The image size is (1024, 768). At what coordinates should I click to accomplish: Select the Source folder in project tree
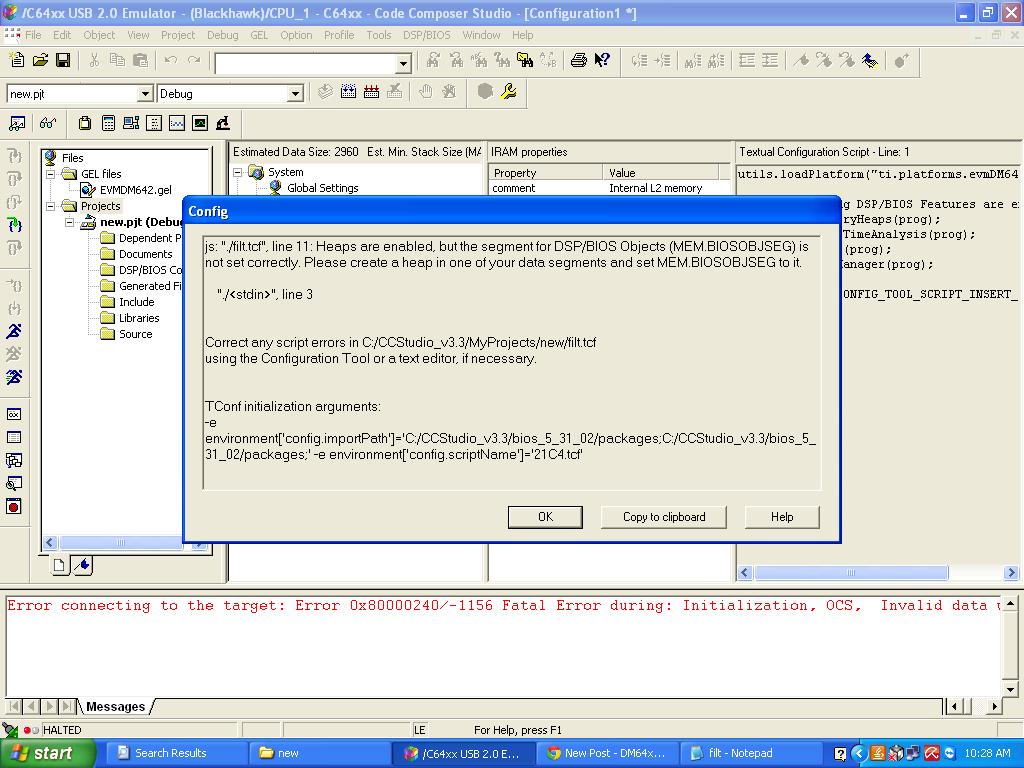coord(135,334)
